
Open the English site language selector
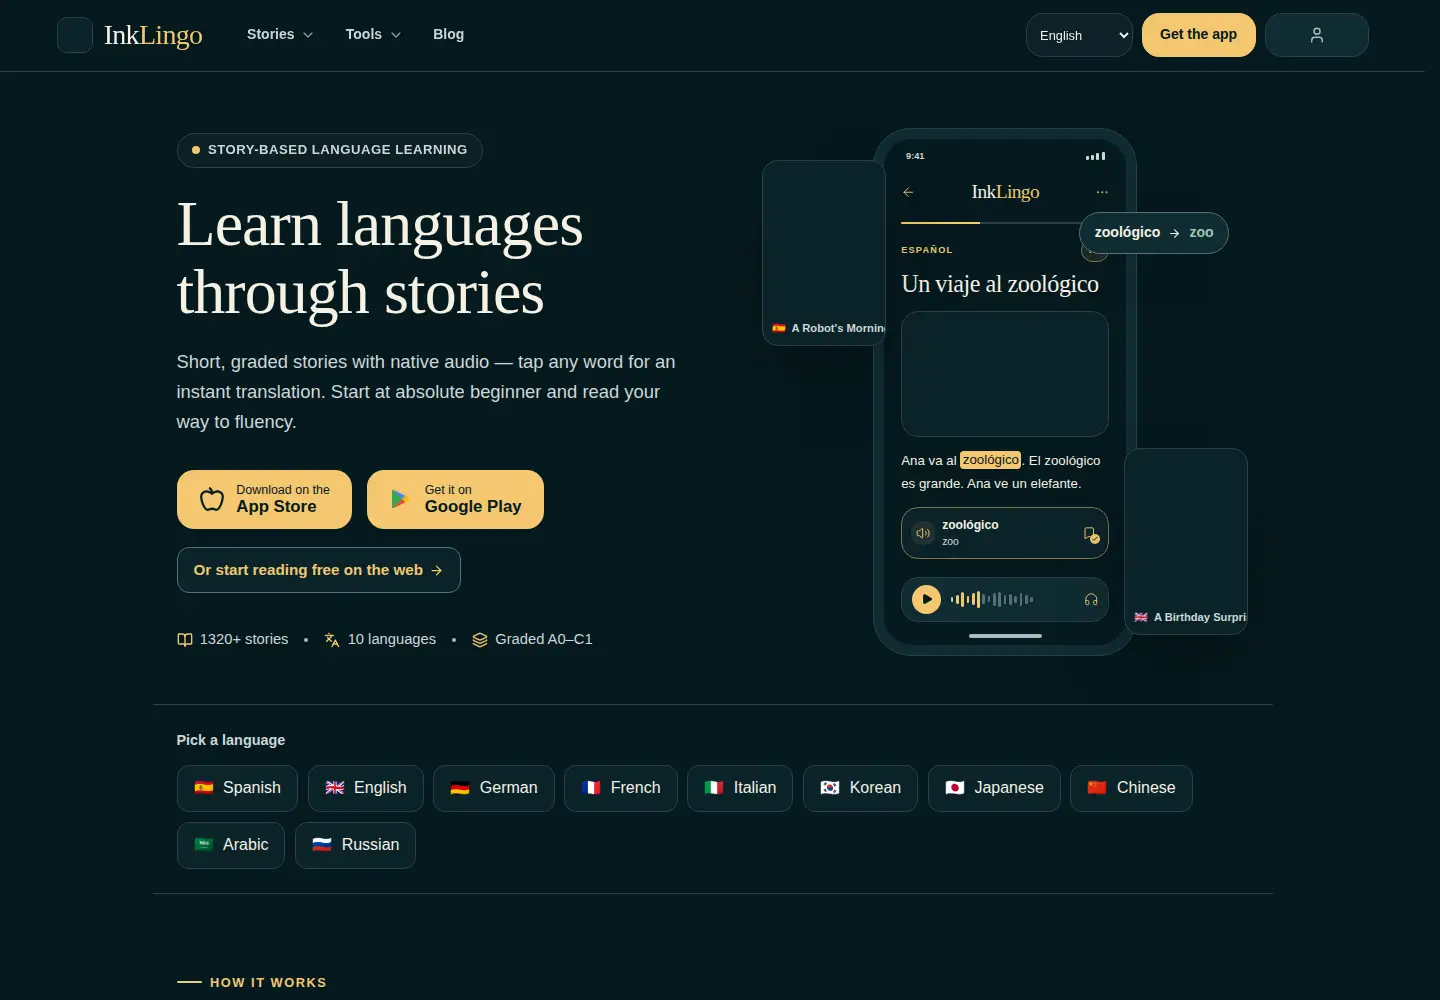click(1079, 35)
